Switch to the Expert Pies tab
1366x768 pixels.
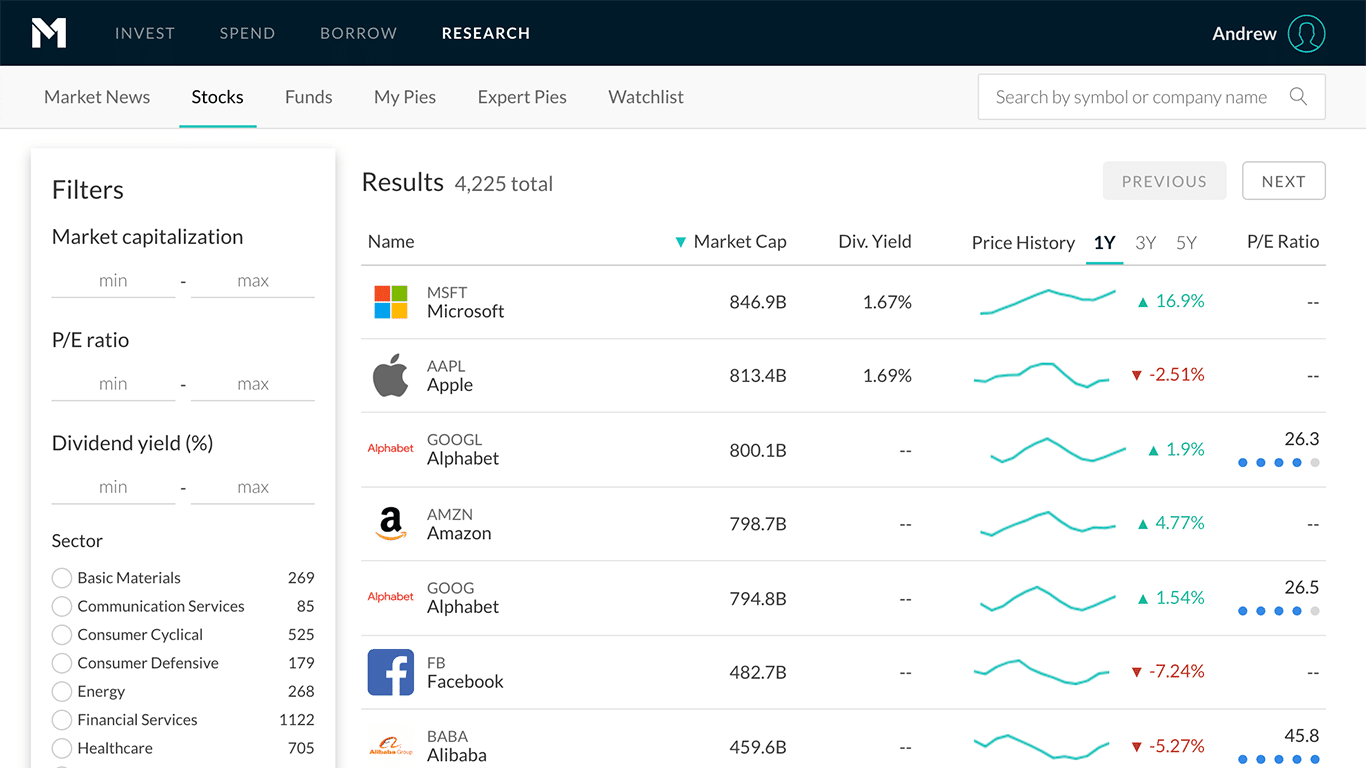coord(522,97)
